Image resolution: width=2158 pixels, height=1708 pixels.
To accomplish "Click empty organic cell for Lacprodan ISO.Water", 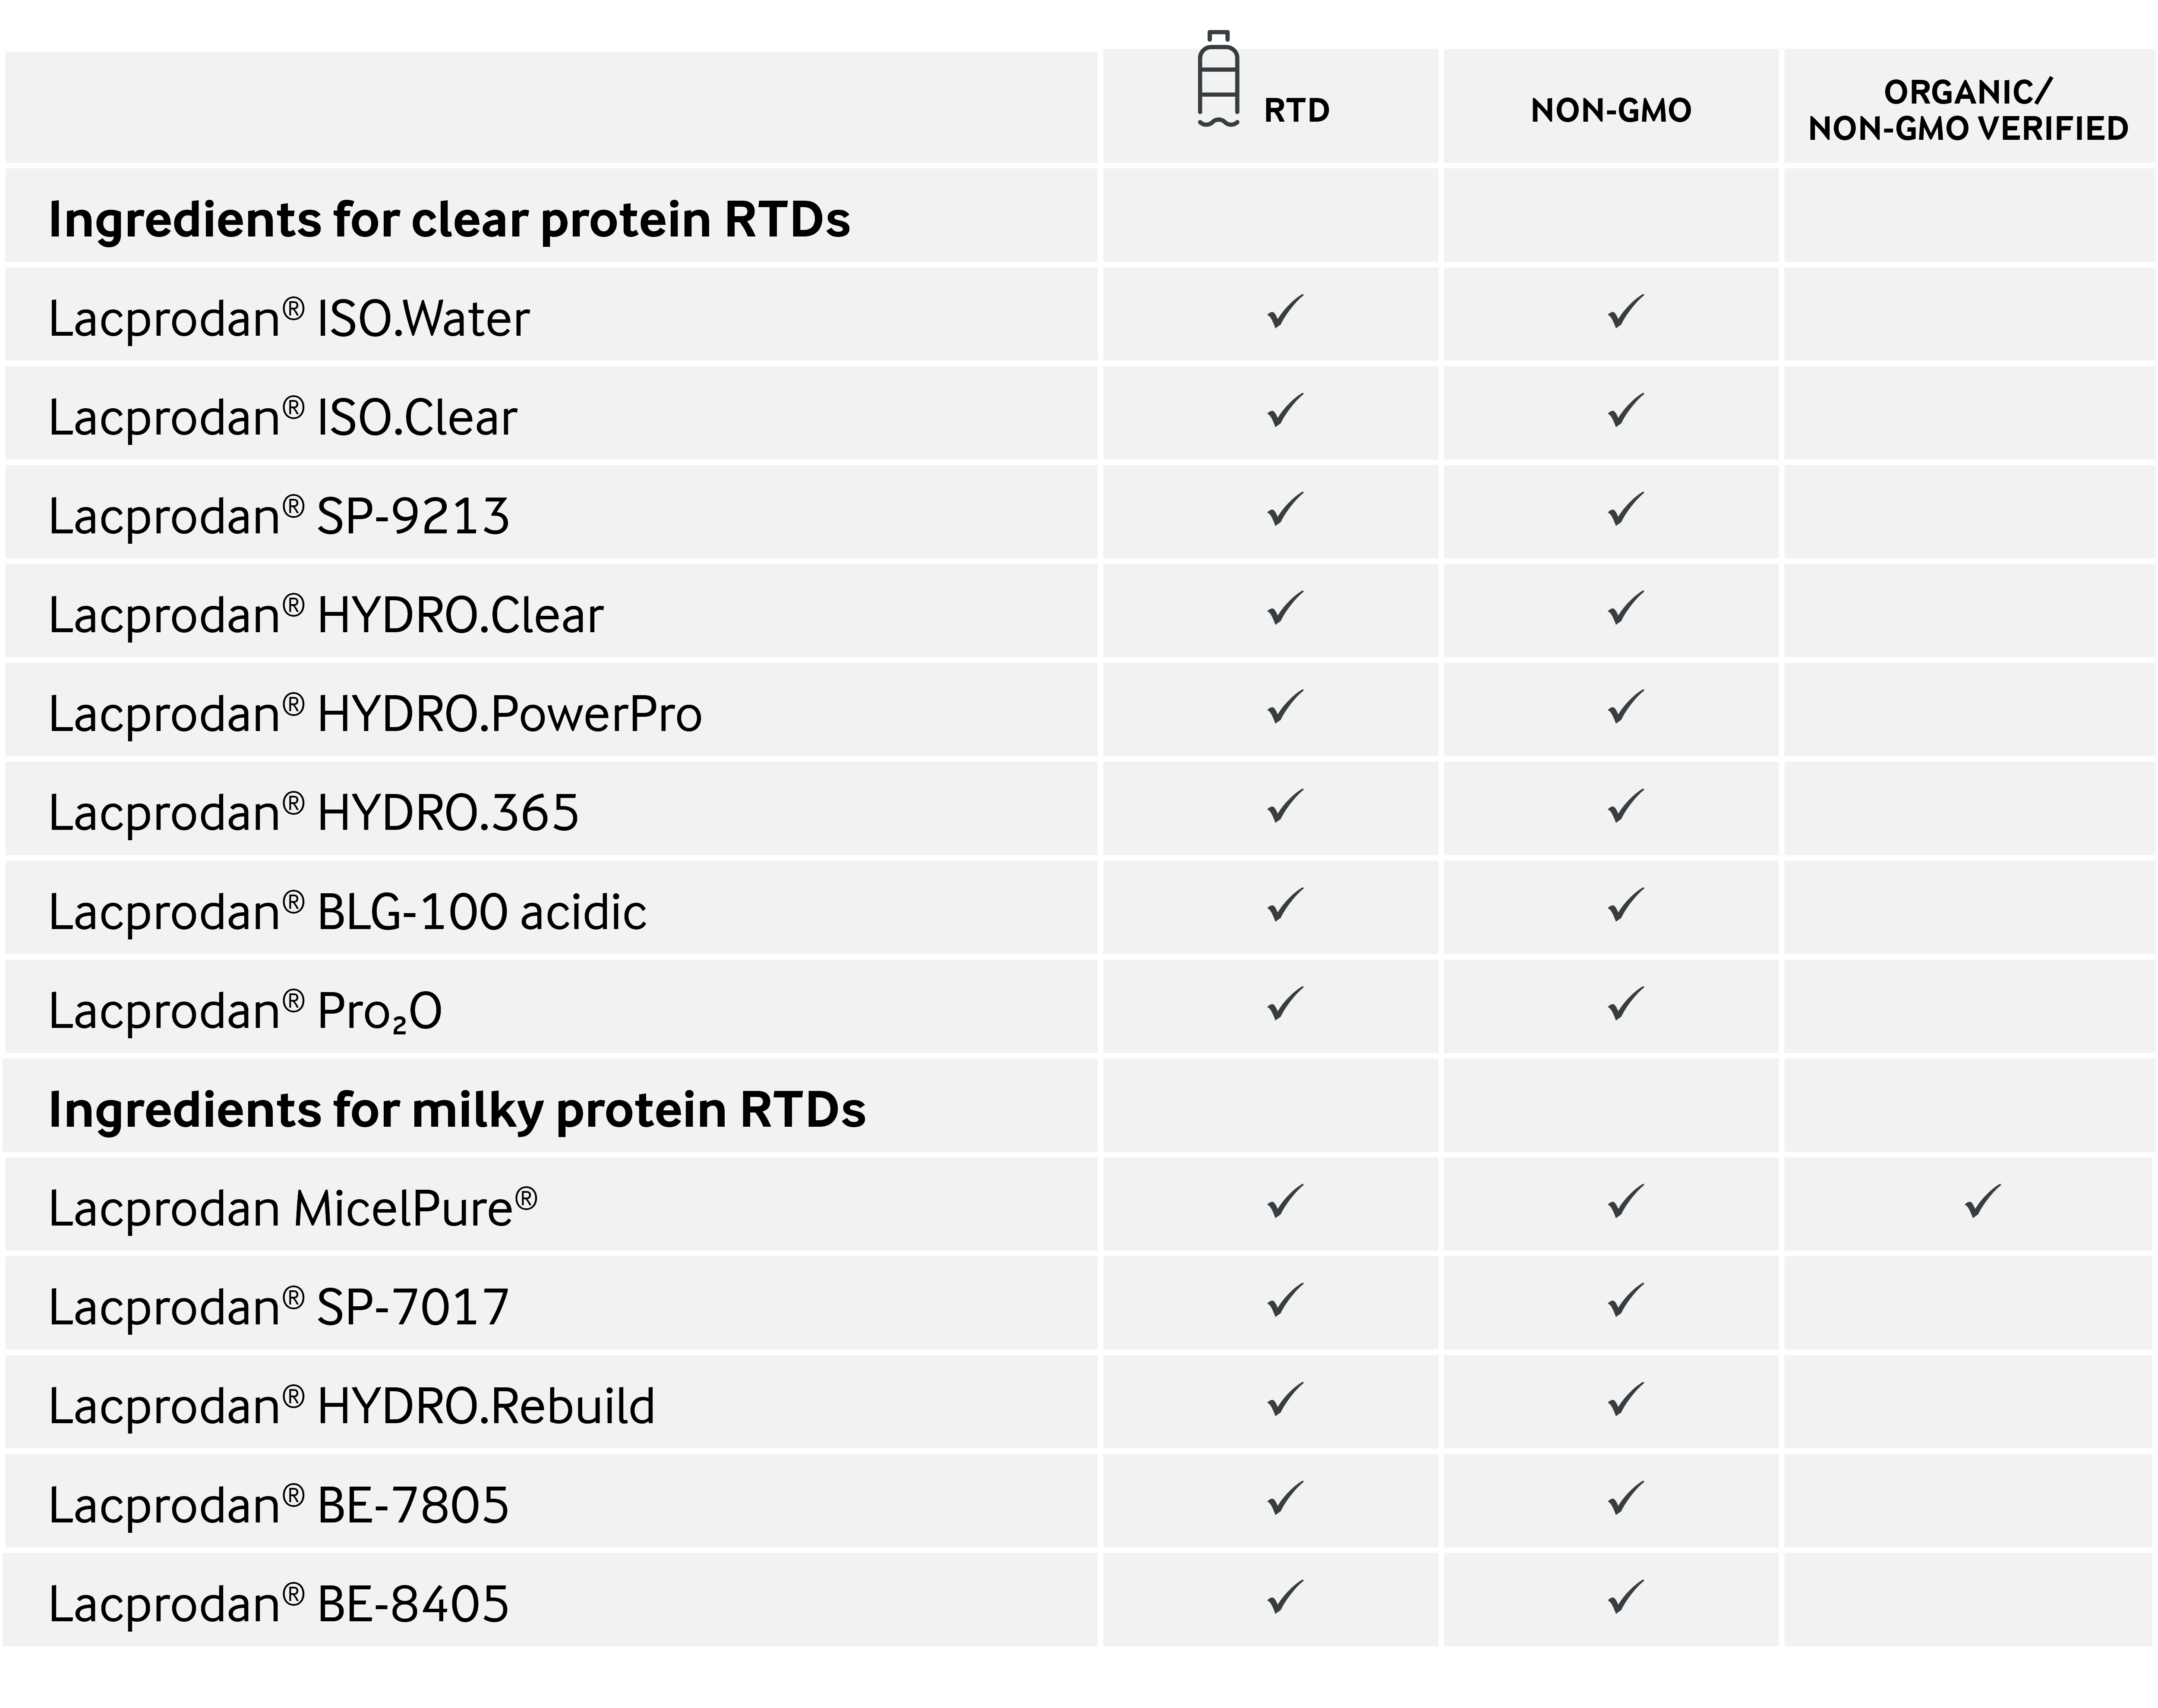I will 1969,313.
